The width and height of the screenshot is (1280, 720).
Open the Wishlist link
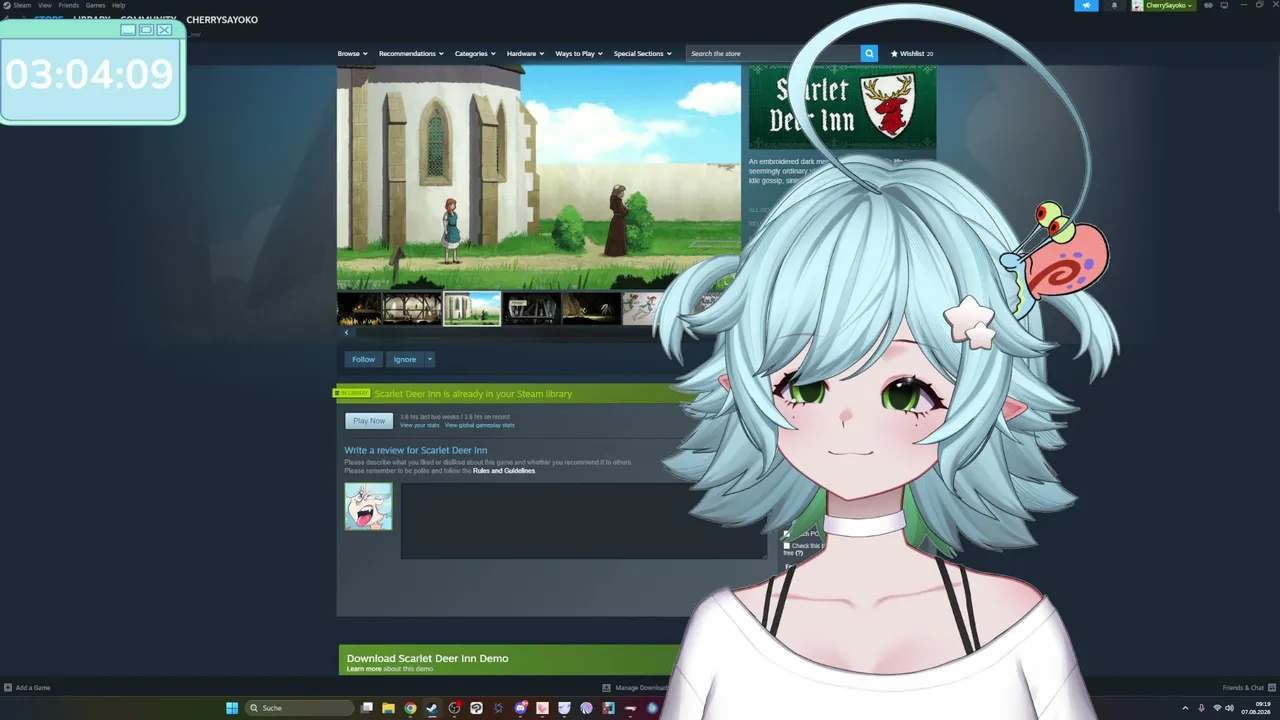pos(912,54)
